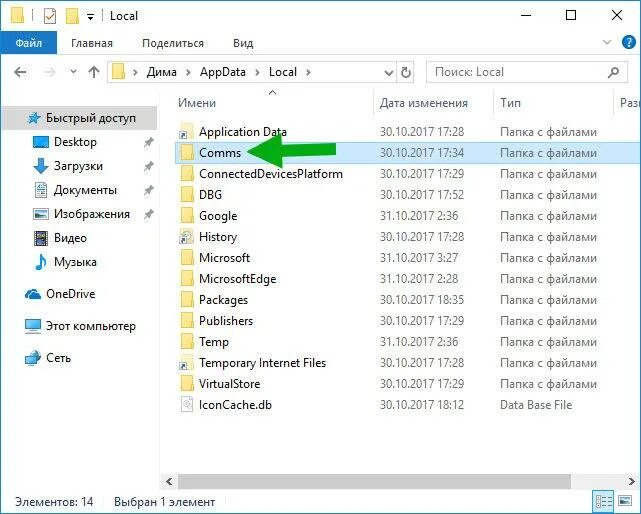641x514 pixels.
Task: Select Сеть in the navigation pane
Action: pos(58,358)
